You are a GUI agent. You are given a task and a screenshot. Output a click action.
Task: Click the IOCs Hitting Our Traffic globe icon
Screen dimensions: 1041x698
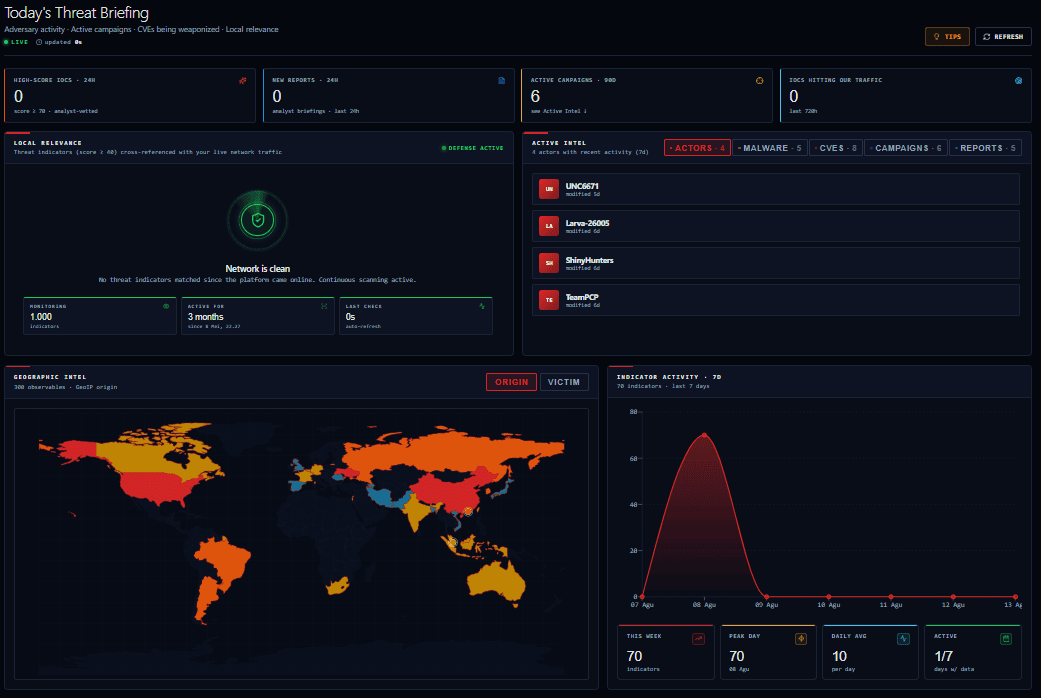(x=1018, y=80)
